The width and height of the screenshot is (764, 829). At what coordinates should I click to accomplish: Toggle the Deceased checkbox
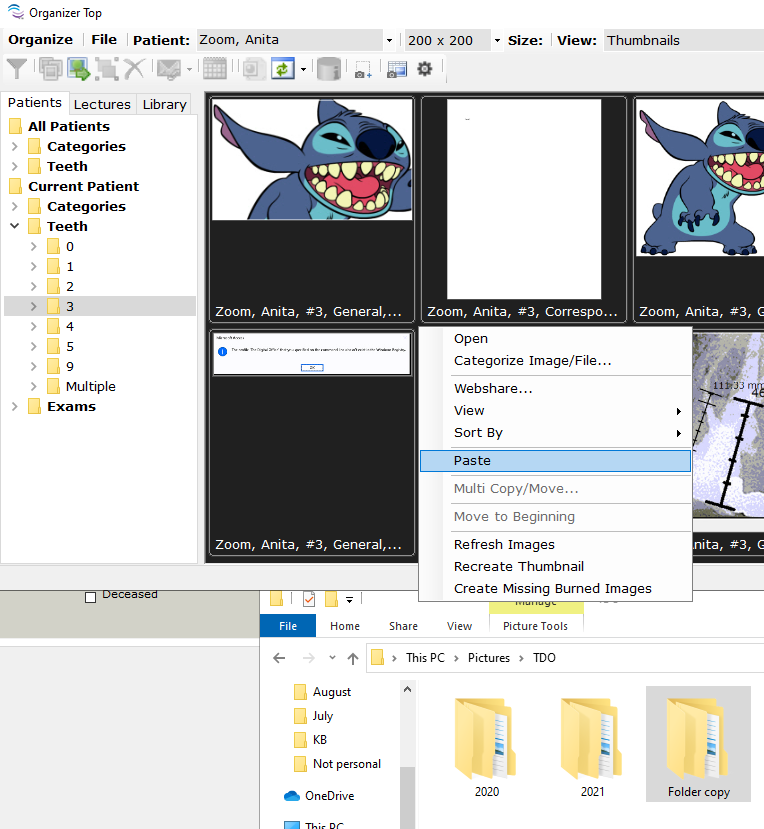click(x=91, y=597)
